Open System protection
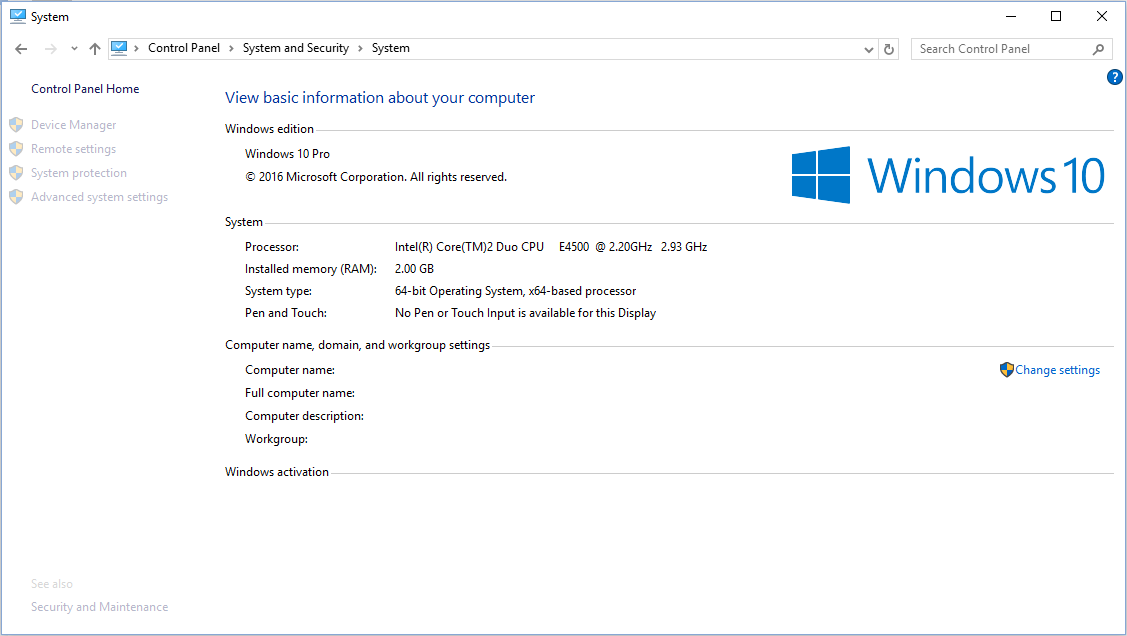This screenshot has width=1127, height=636. pos(78,173)
